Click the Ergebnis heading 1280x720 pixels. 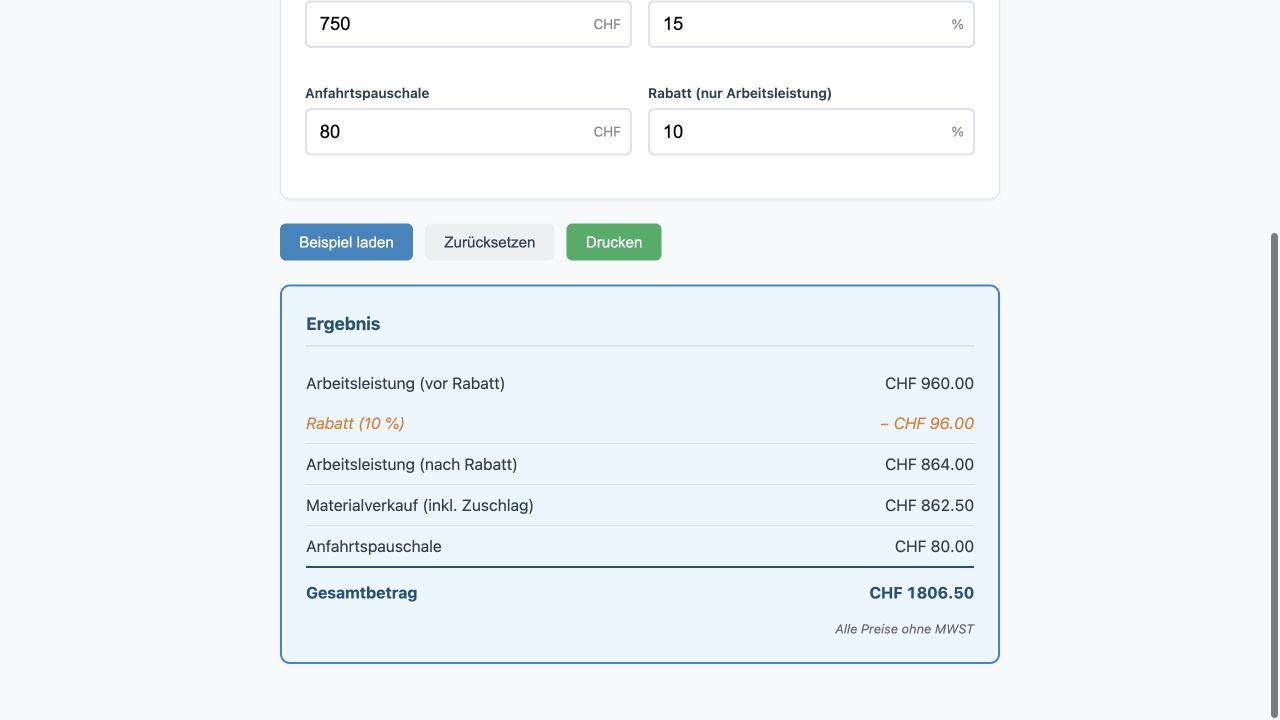343,324
